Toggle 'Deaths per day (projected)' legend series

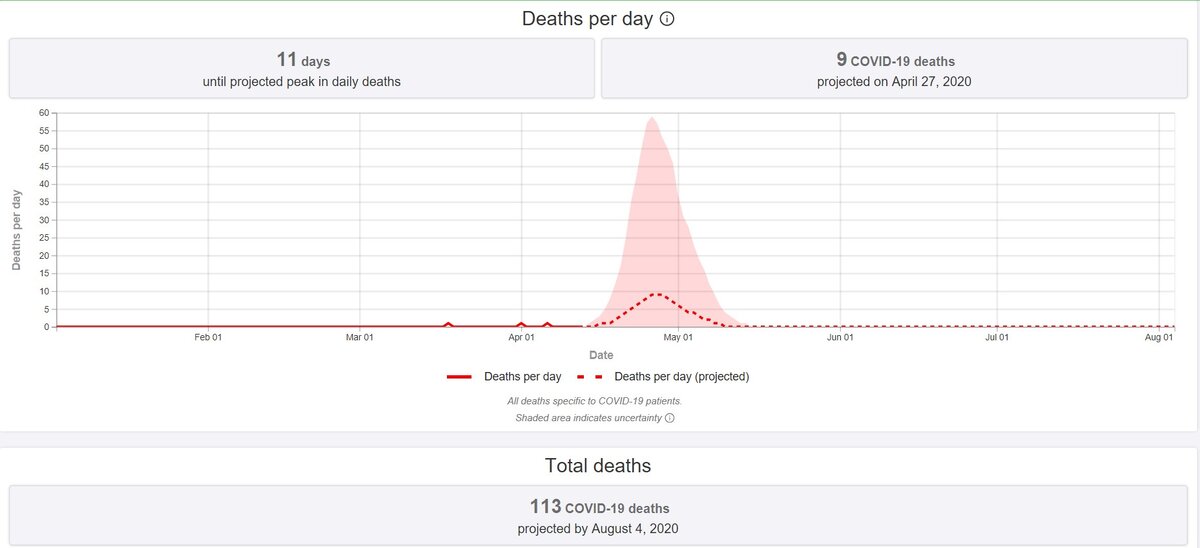664,377
